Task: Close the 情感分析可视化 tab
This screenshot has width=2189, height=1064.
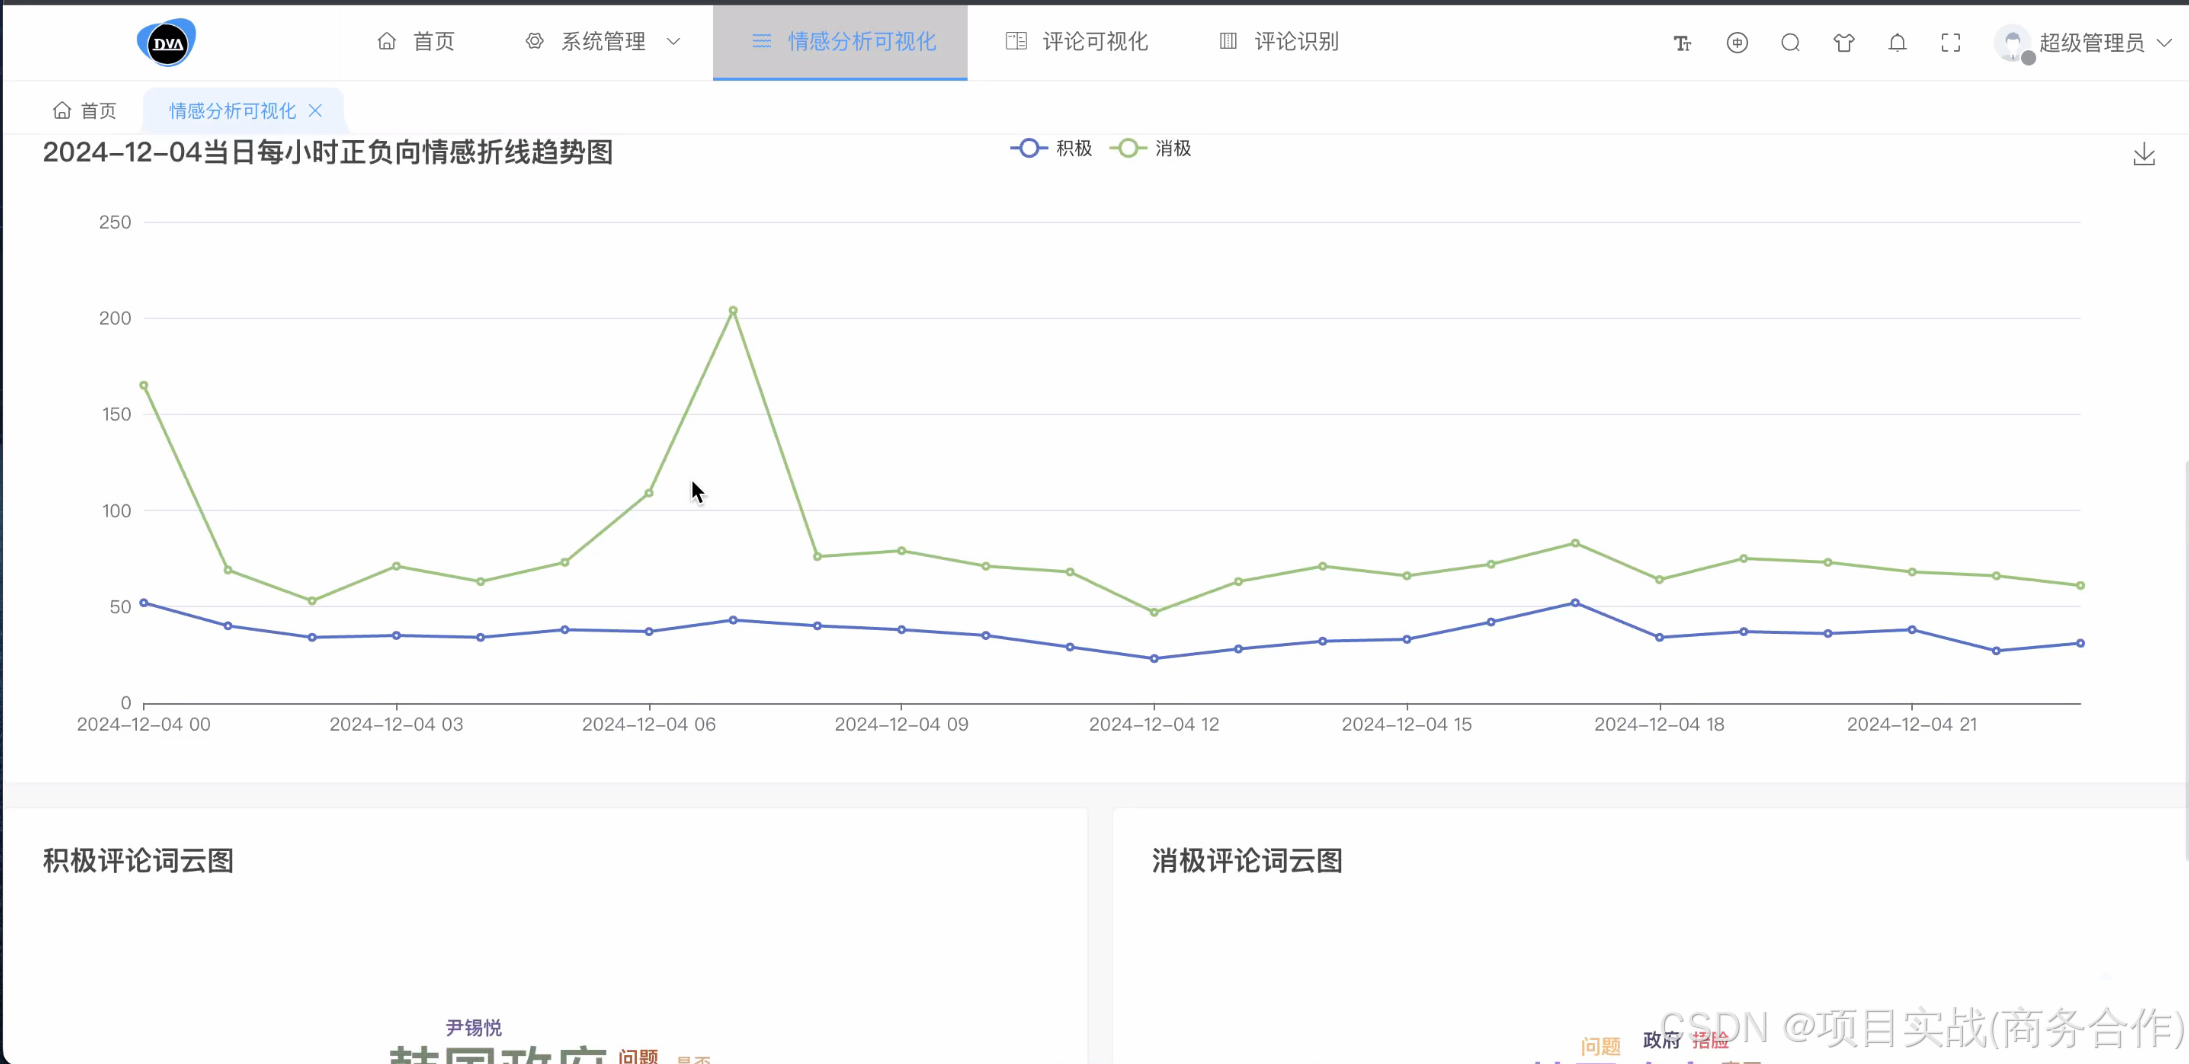Action: (x=315, y=110)
